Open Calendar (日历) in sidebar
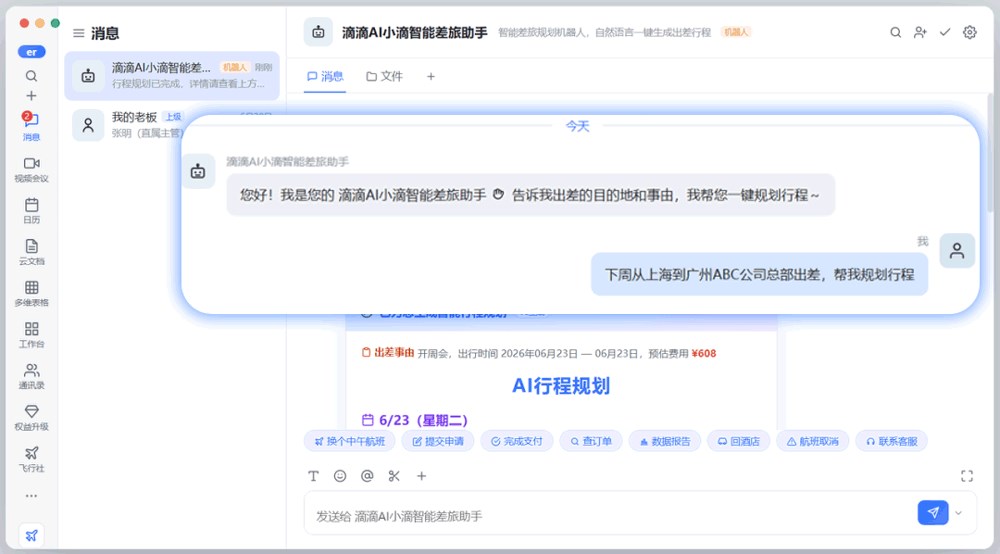 point(31,211)
